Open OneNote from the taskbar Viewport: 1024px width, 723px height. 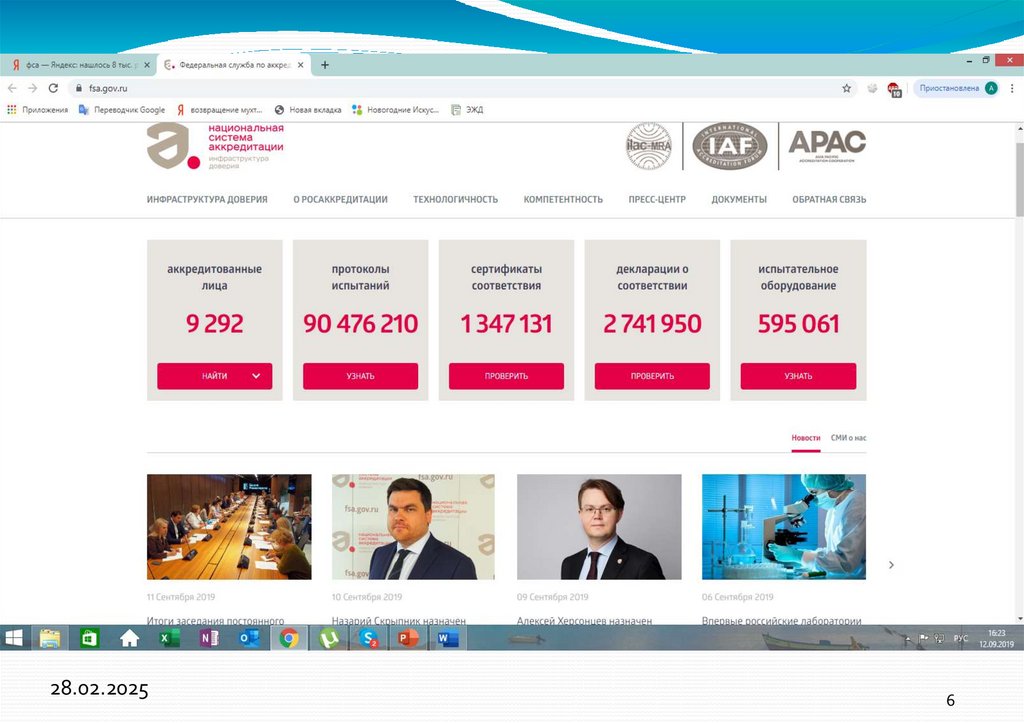pyautogui.click(x=209, y=638)
